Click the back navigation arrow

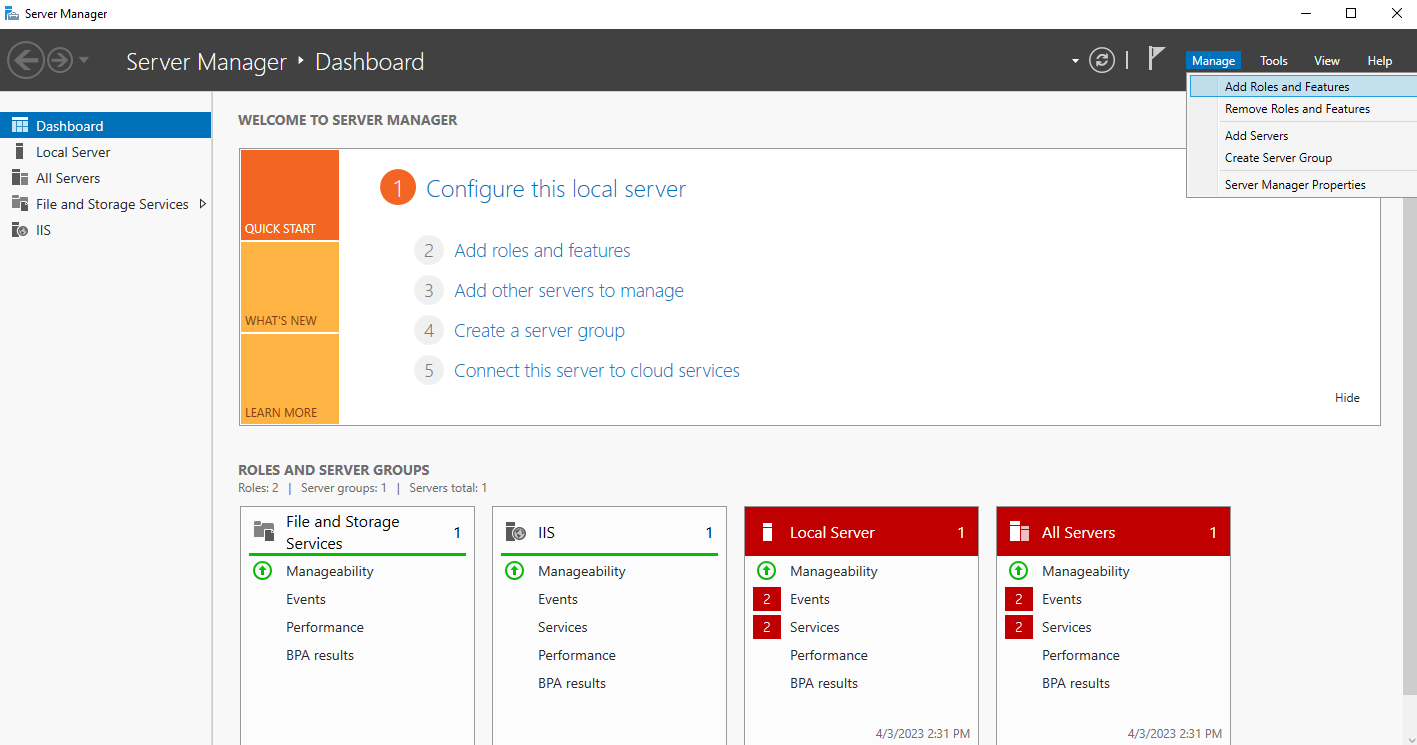point(25,60)
